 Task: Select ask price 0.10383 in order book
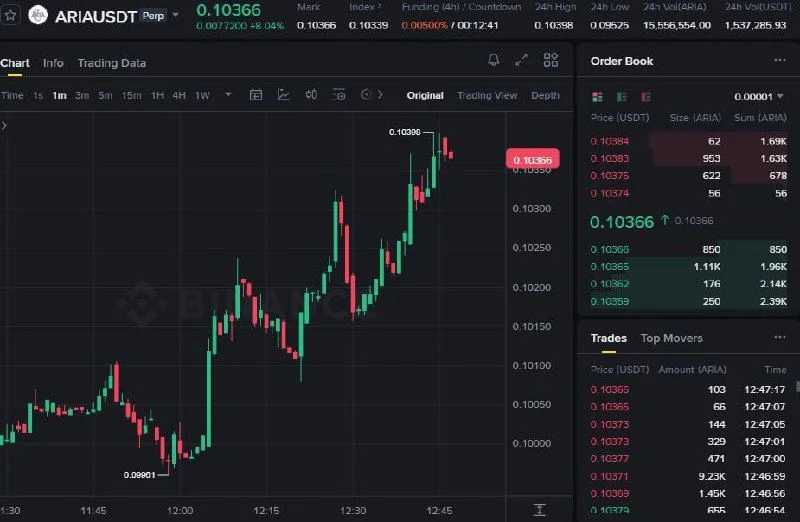coord(610,159)
